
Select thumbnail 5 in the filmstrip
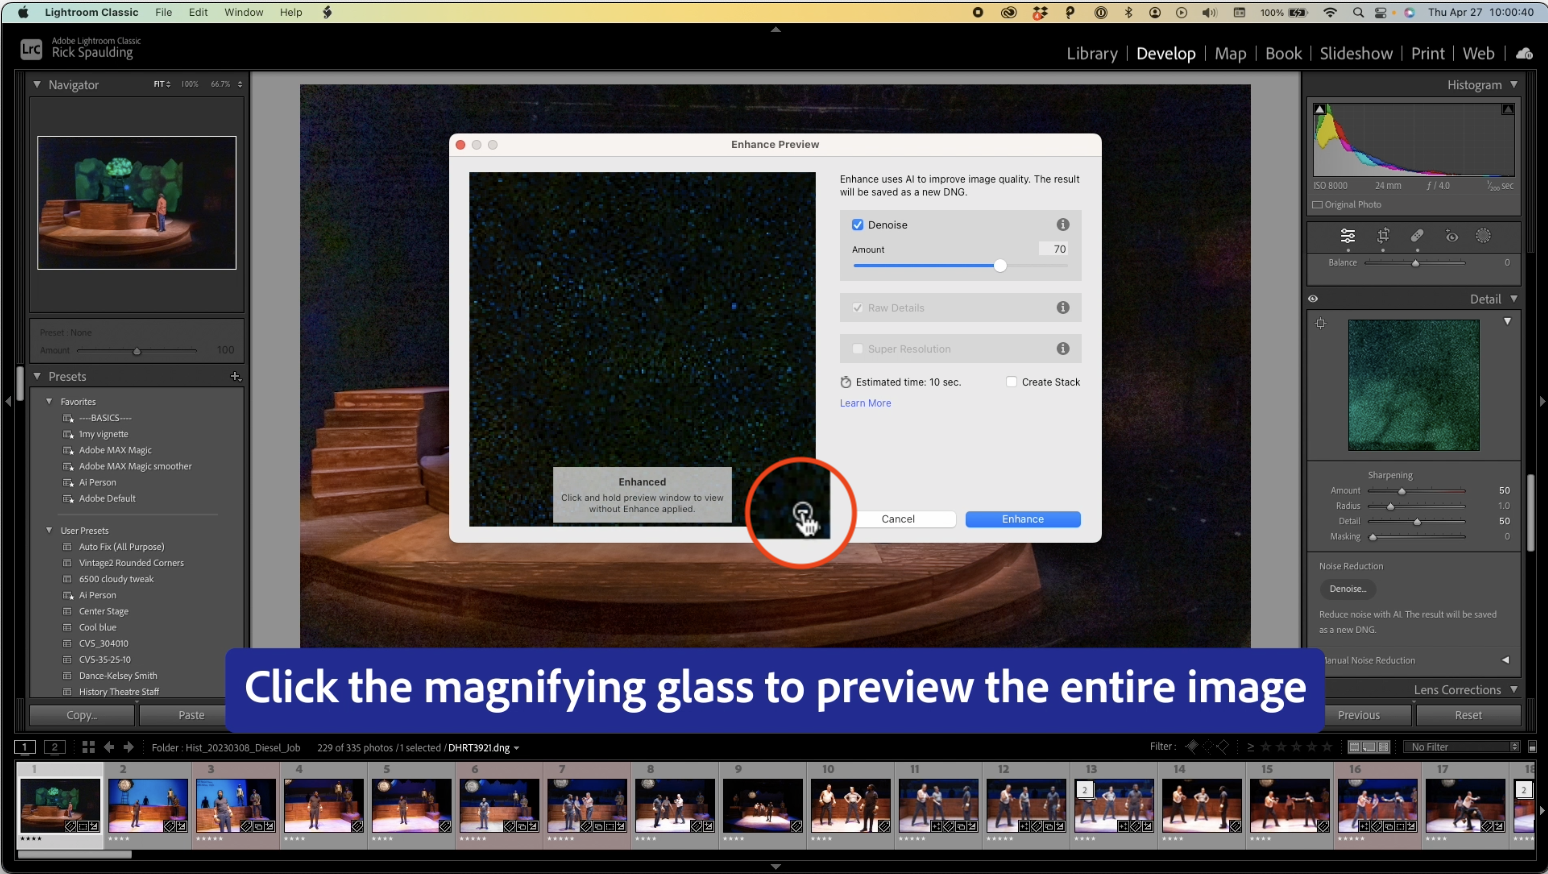[411, 805]
